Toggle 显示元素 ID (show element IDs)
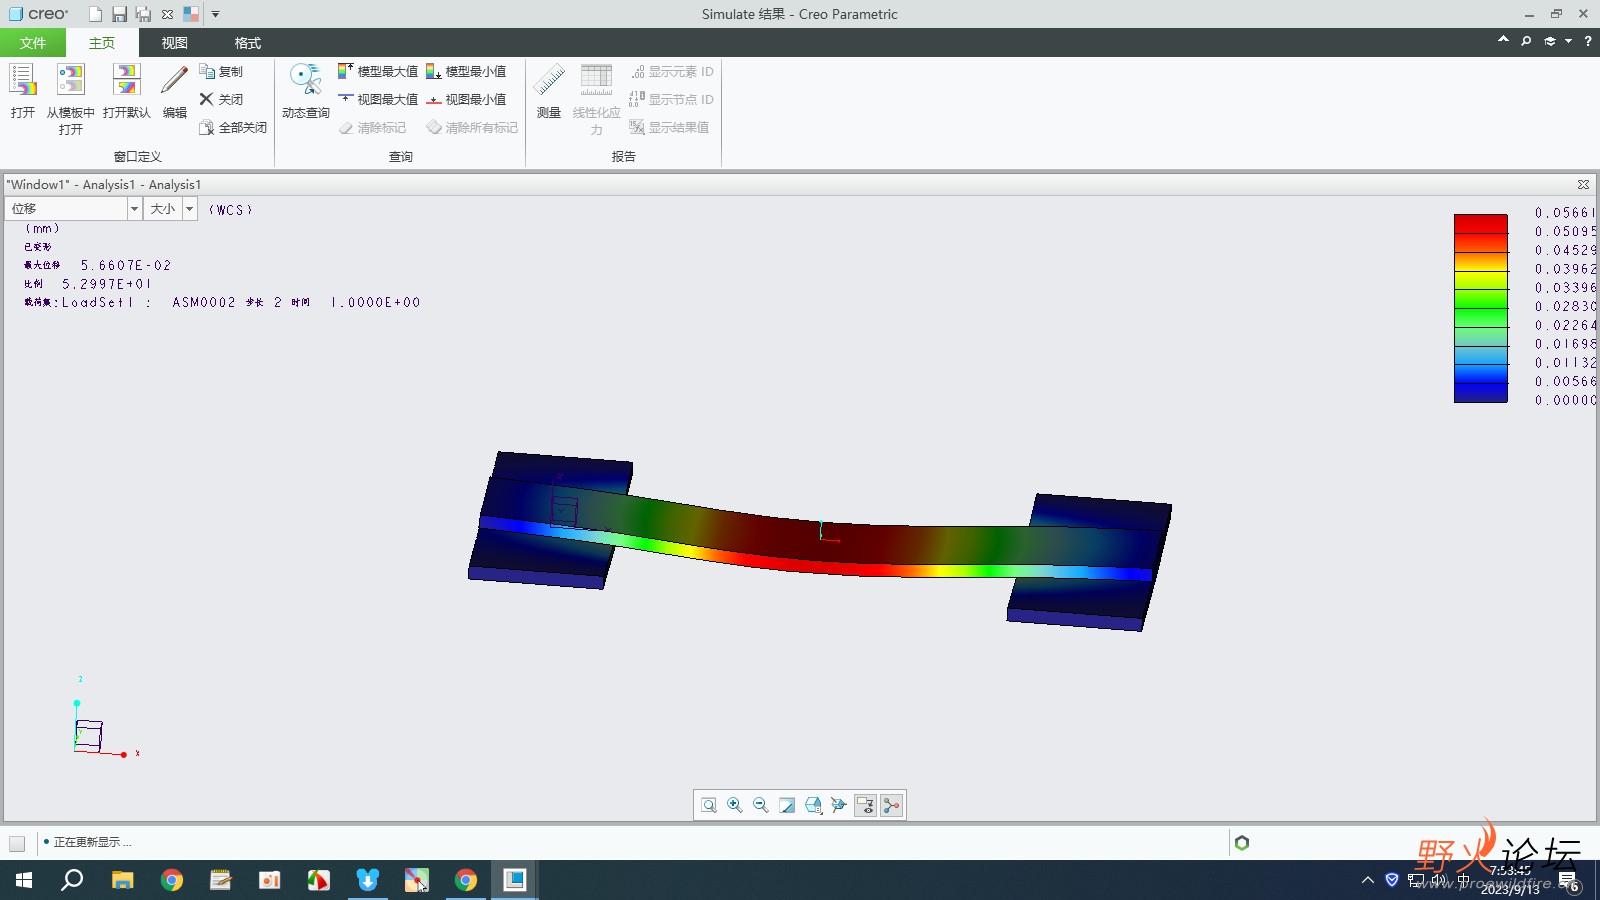The image size is (1600, 900). point(671,71)
